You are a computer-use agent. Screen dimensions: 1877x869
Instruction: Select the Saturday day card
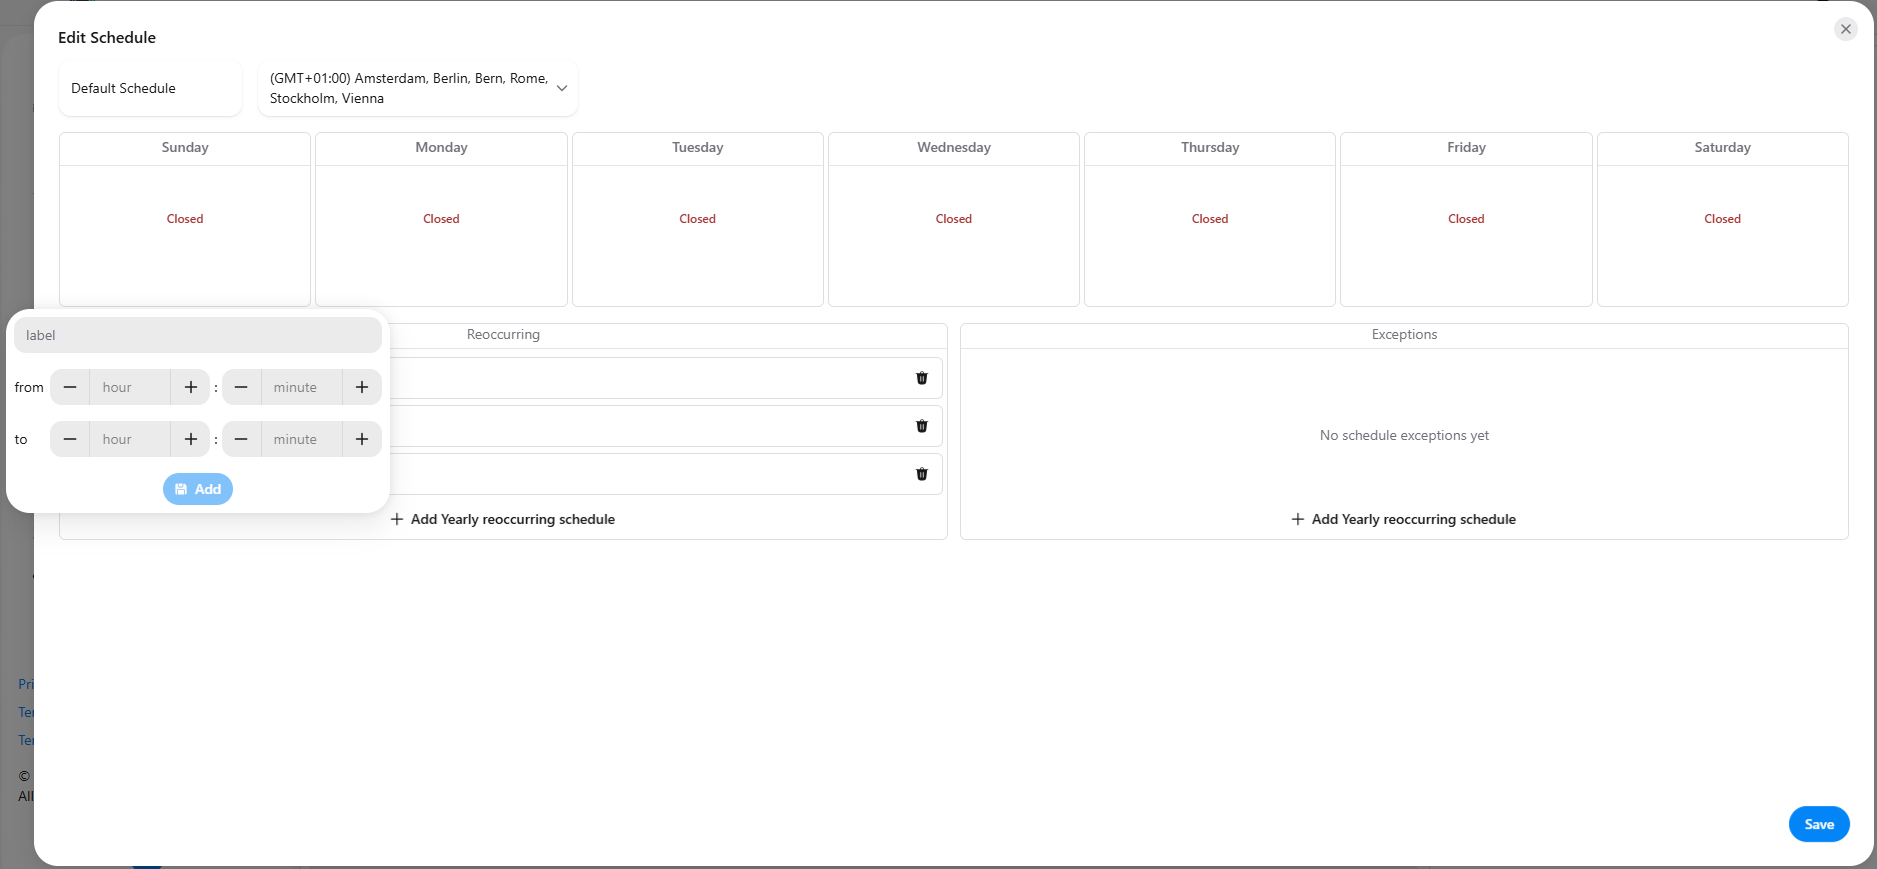coord(1723,219)
